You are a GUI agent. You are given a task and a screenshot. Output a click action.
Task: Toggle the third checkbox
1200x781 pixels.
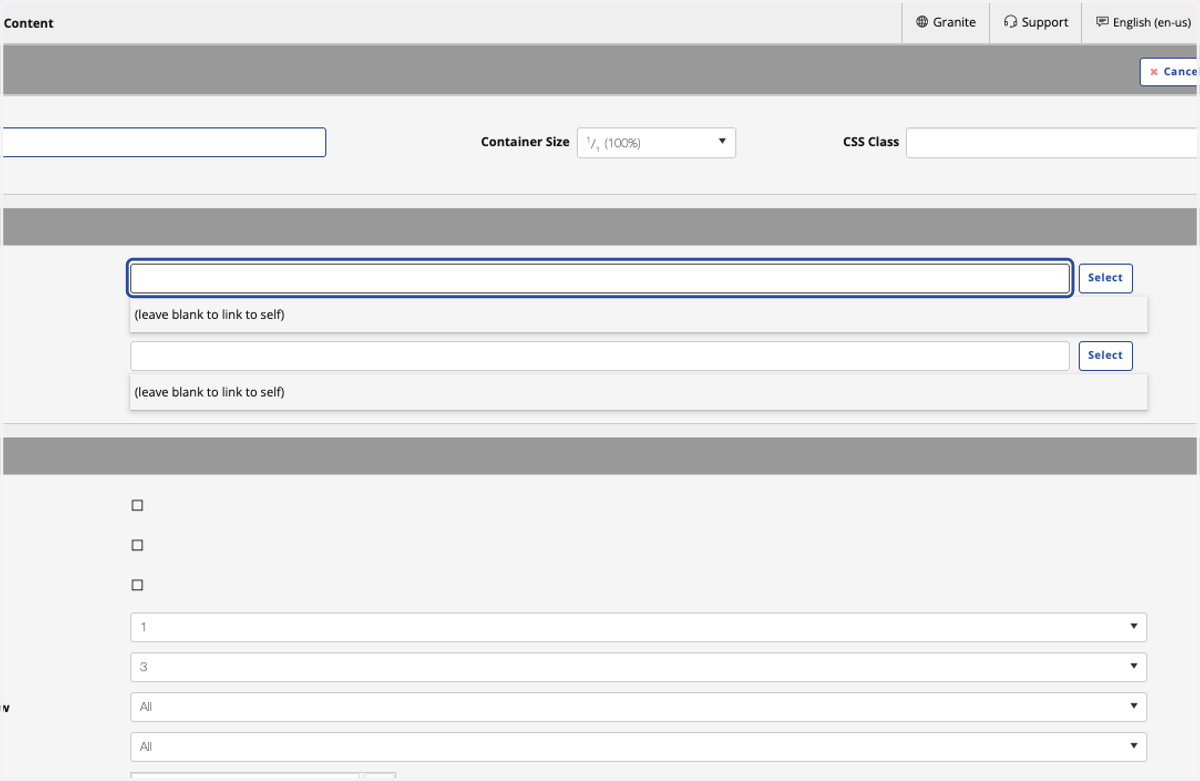coord(138,585)
